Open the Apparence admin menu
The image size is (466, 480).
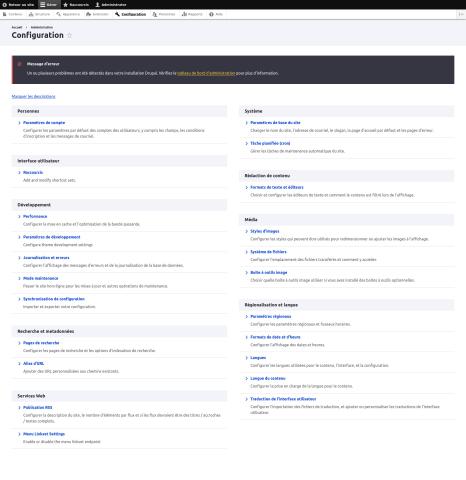click(x=68, y=14)
